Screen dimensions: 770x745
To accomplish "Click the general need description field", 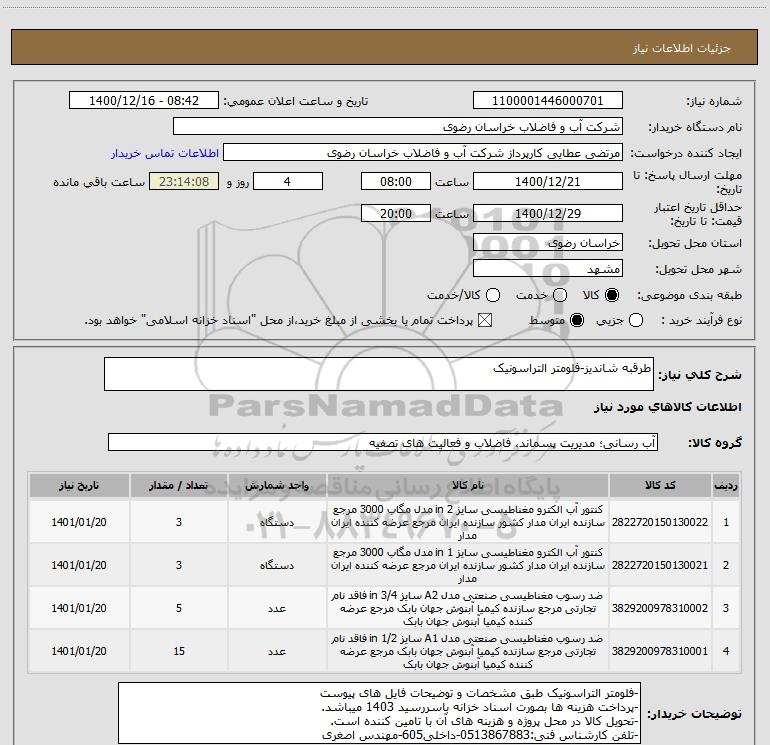I will click(379, 374).
